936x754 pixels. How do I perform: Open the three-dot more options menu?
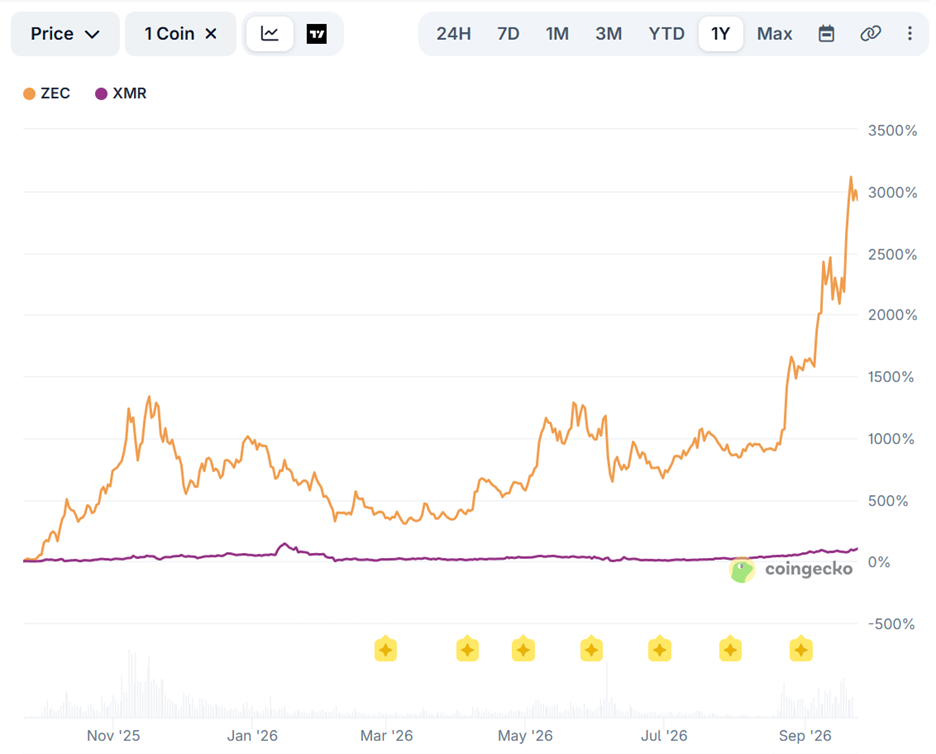click(x=910, y=33)
